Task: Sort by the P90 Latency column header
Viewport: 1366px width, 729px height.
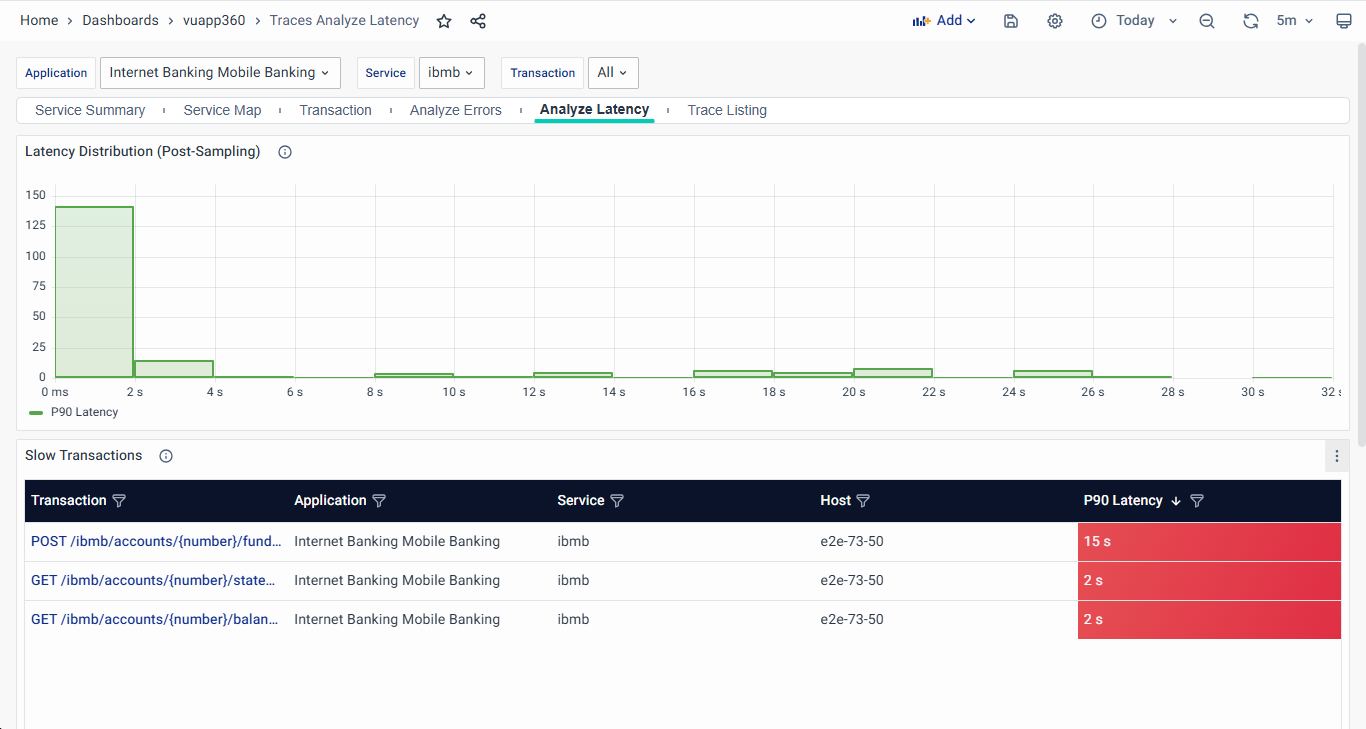Action: tap(1123, 501)
